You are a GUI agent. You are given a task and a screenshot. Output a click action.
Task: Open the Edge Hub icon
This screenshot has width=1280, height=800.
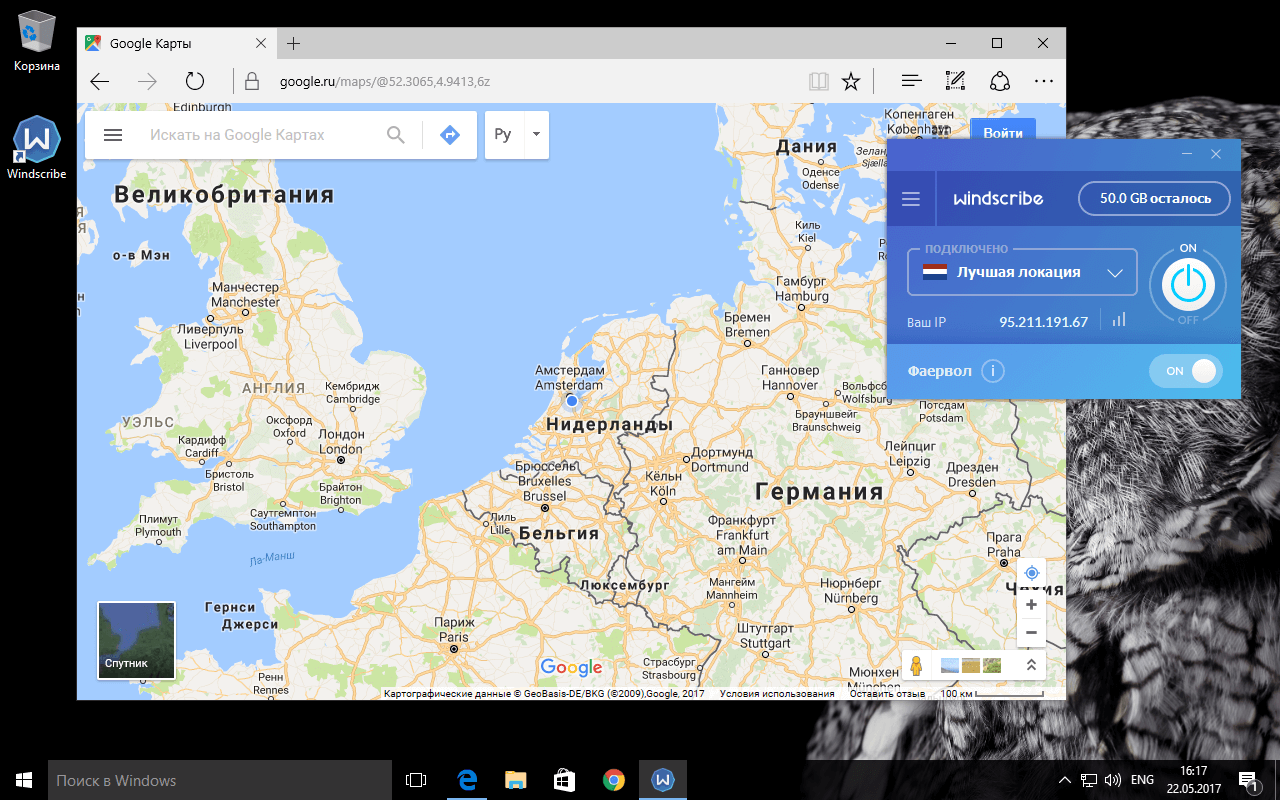(910, 82)
